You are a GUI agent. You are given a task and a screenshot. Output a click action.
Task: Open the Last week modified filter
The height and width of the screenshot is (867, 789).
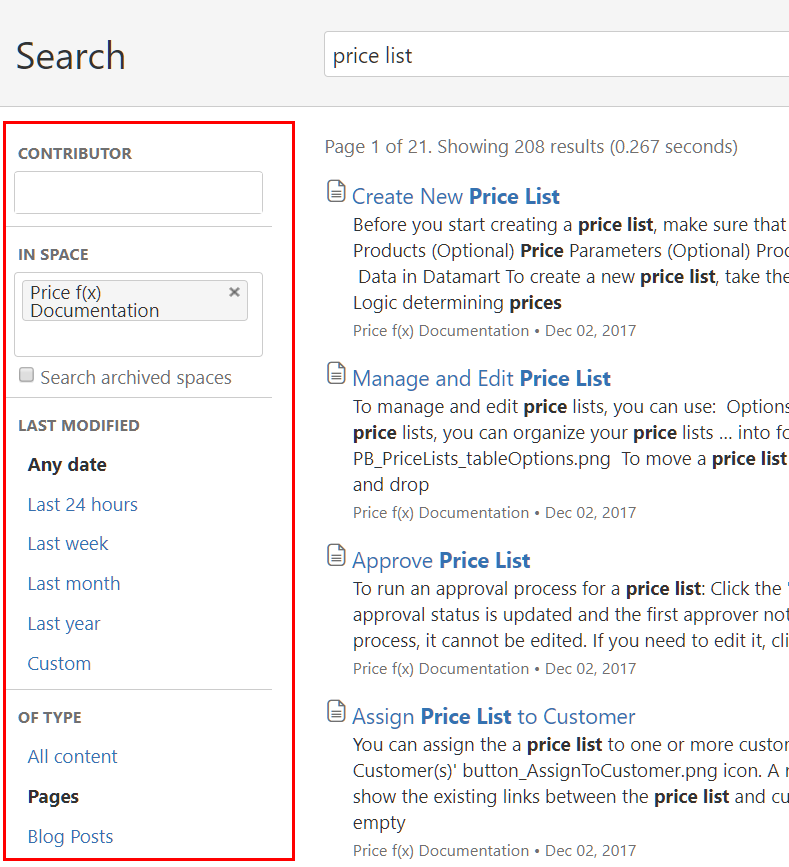68,543
